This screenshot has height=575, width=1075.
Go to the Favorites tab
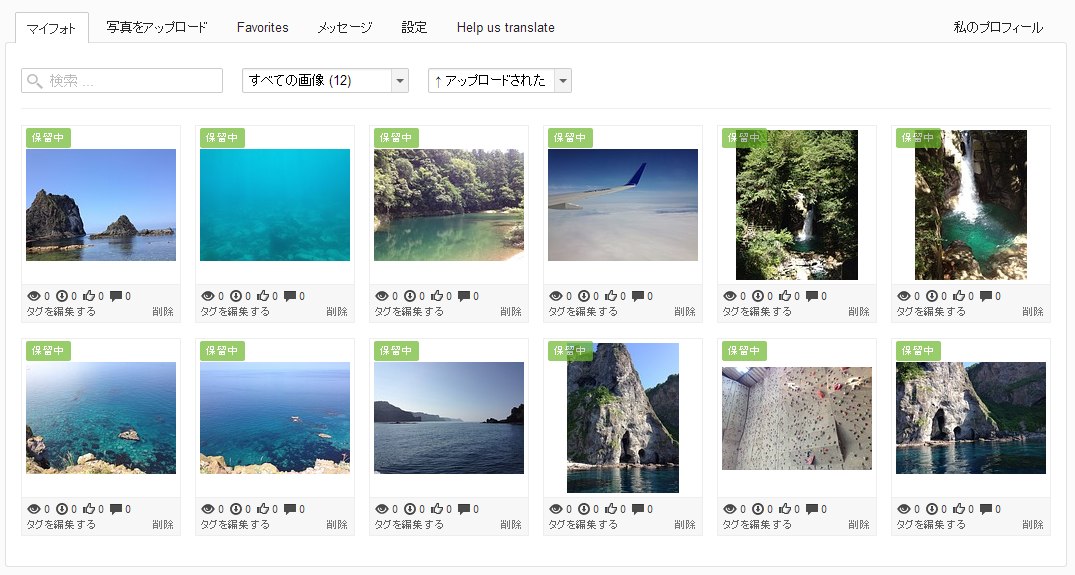[263, 27]
